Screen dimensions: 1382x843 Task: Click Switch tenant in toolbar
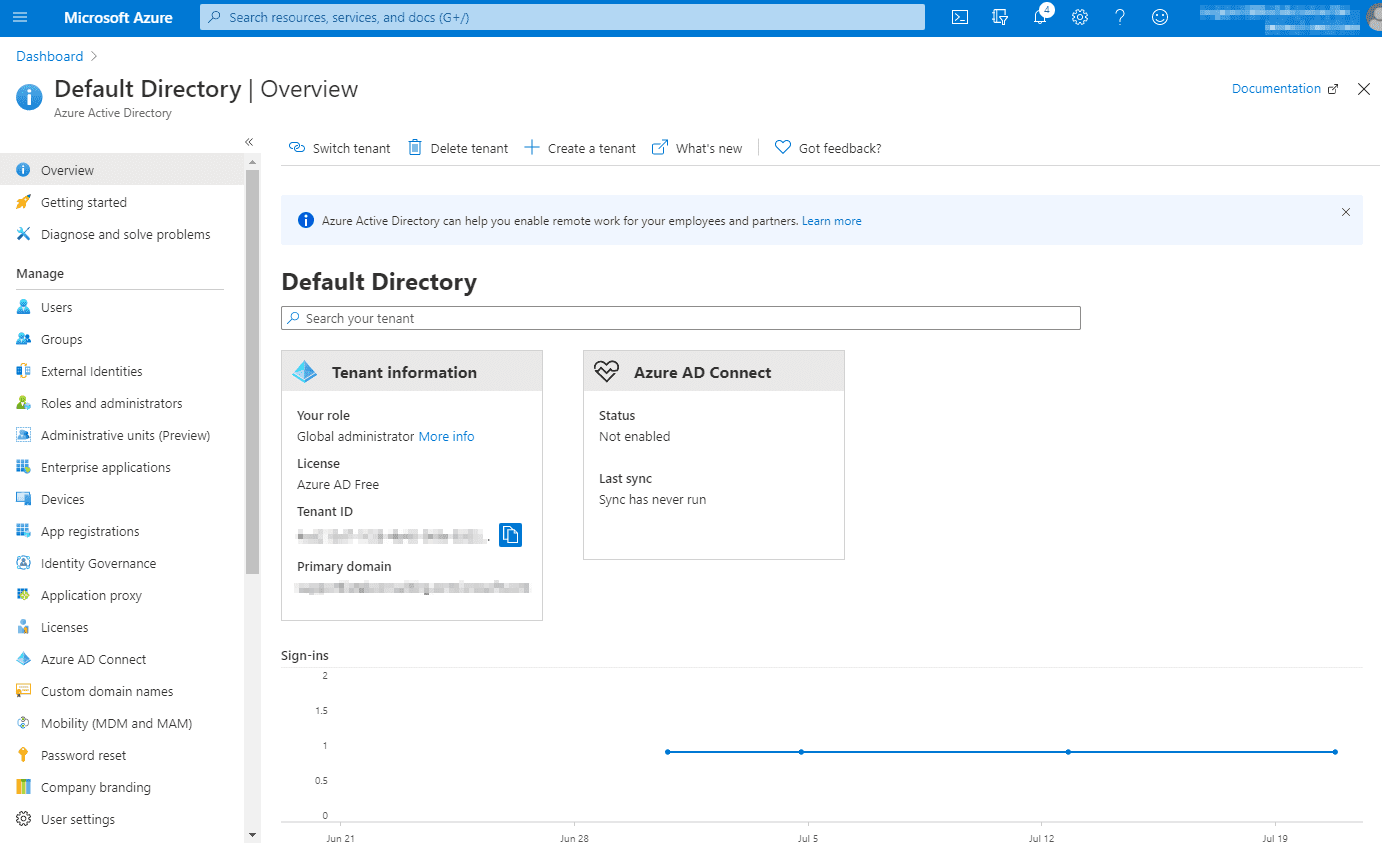pyautogui.click(x=340, y=148)
